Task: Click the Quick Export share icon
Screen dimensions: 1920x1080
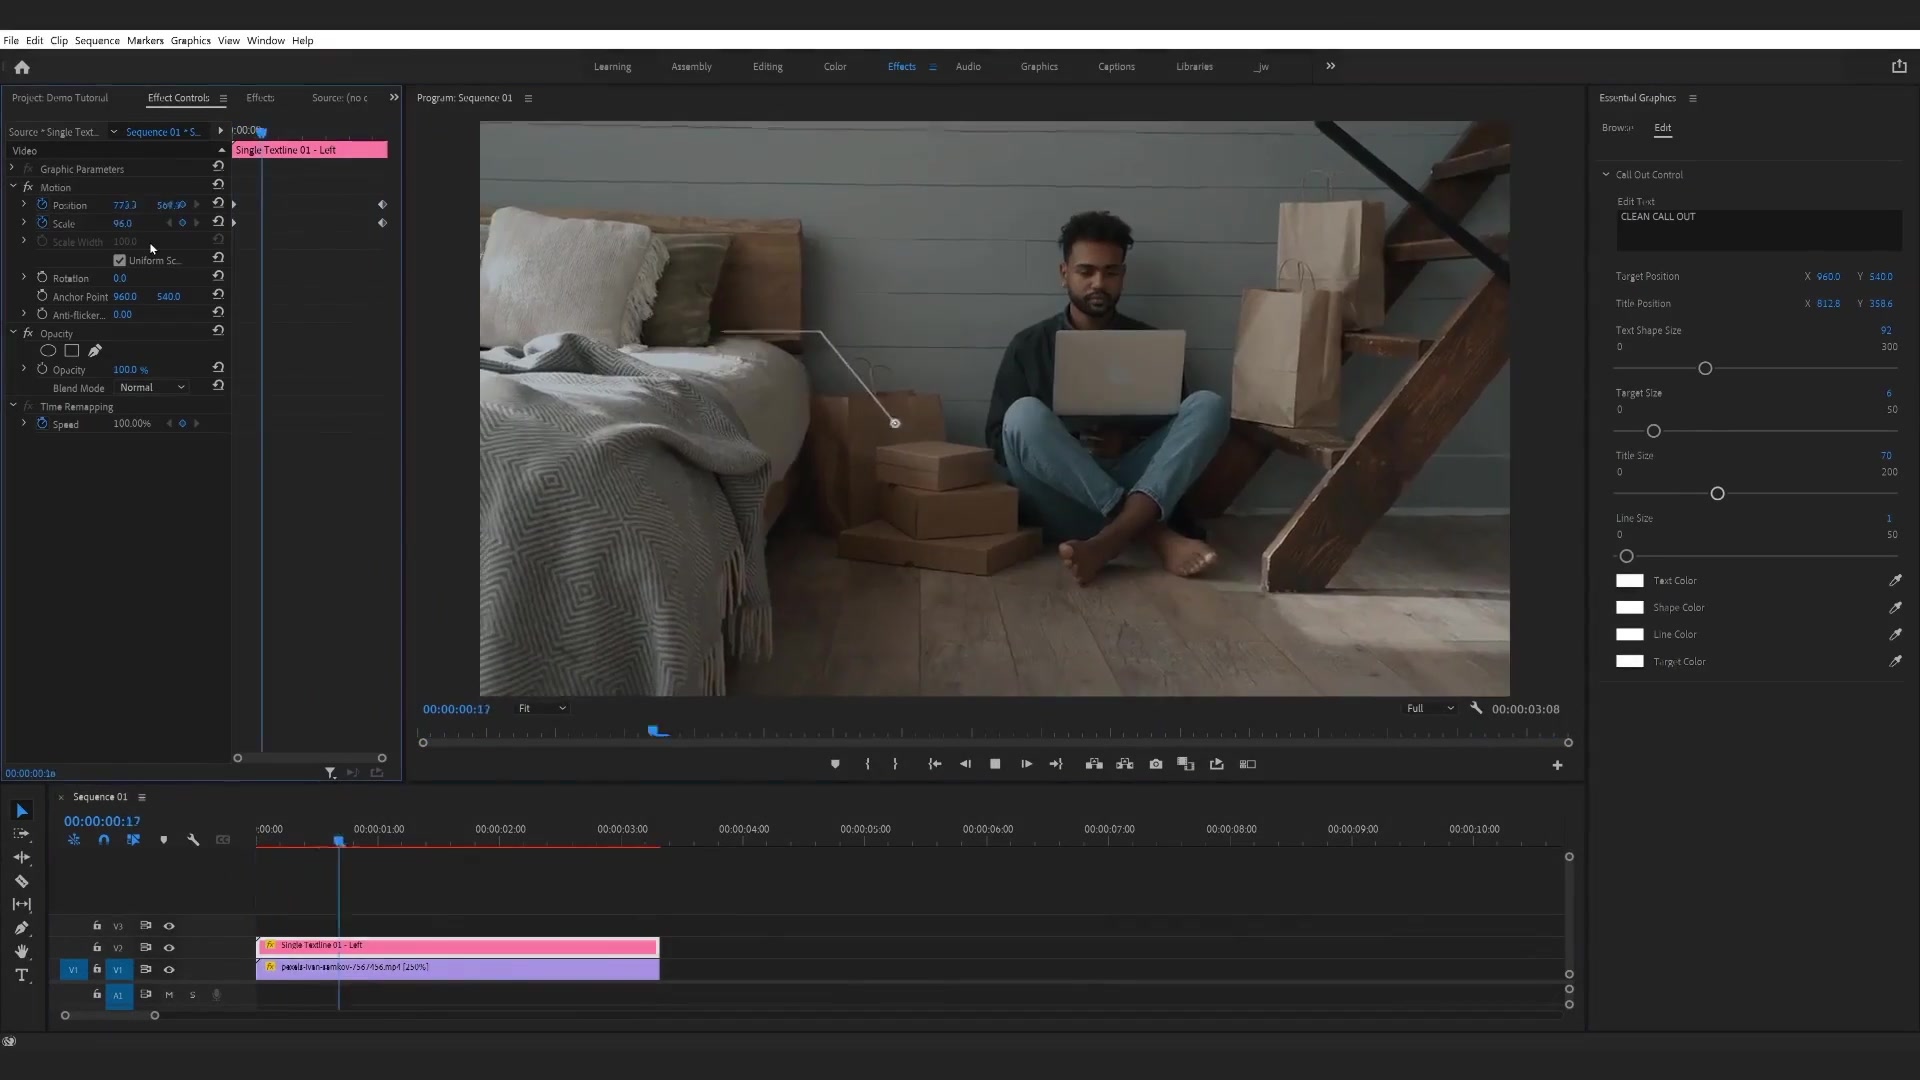Action: click(1899, 66)
